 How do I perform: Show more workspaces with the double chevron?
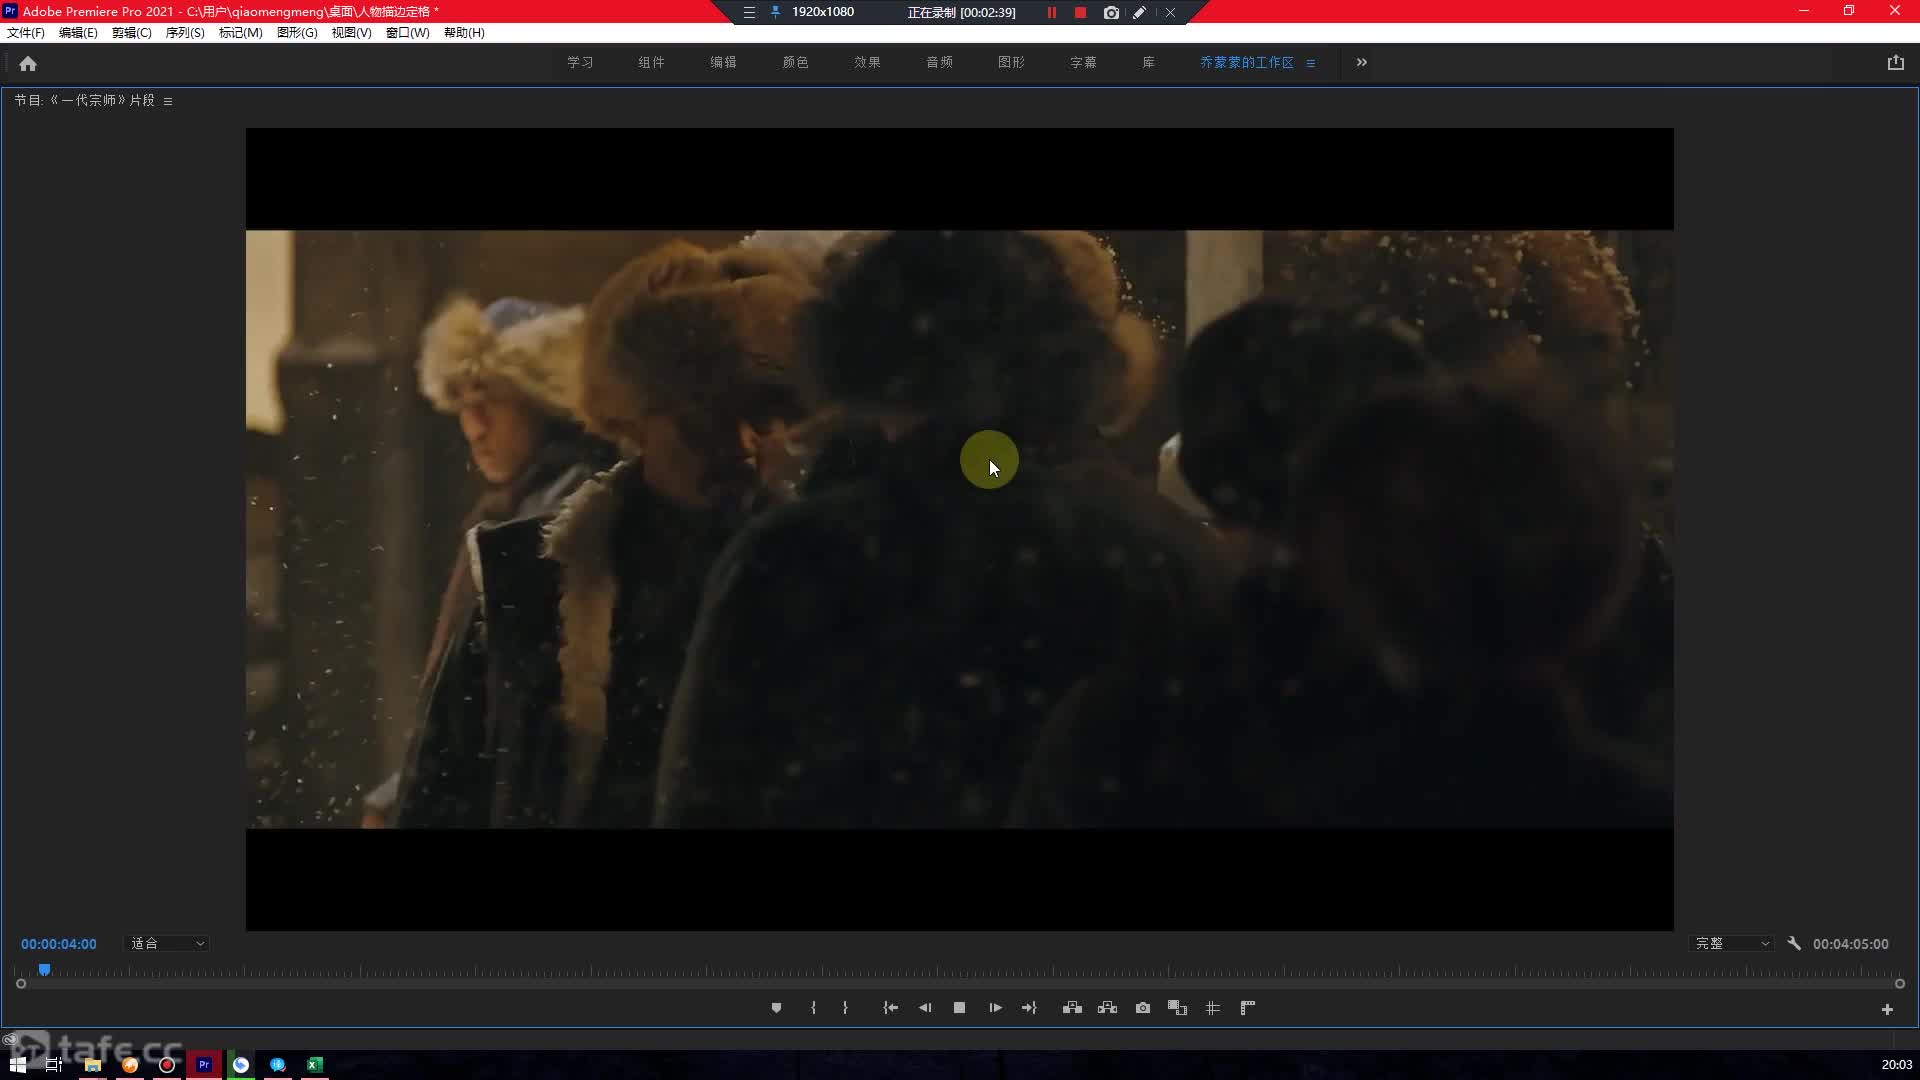tap(1362, 62)
